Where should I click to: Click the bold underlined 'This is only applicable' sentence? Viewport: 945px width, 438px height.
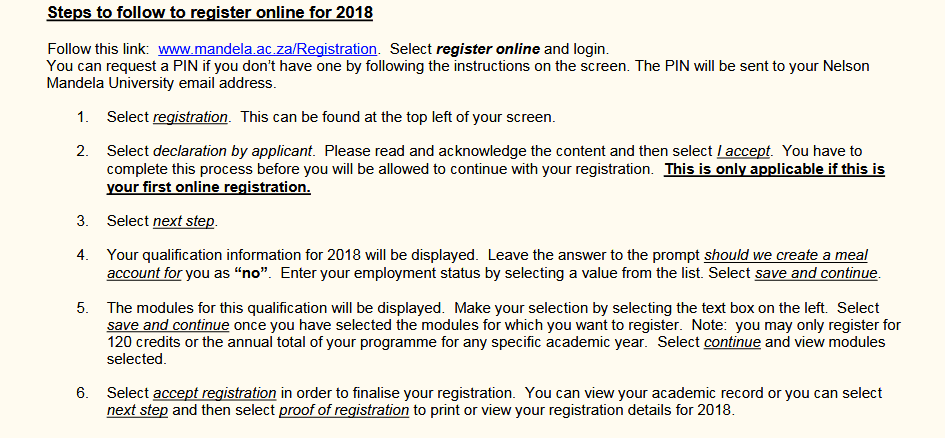774,169
